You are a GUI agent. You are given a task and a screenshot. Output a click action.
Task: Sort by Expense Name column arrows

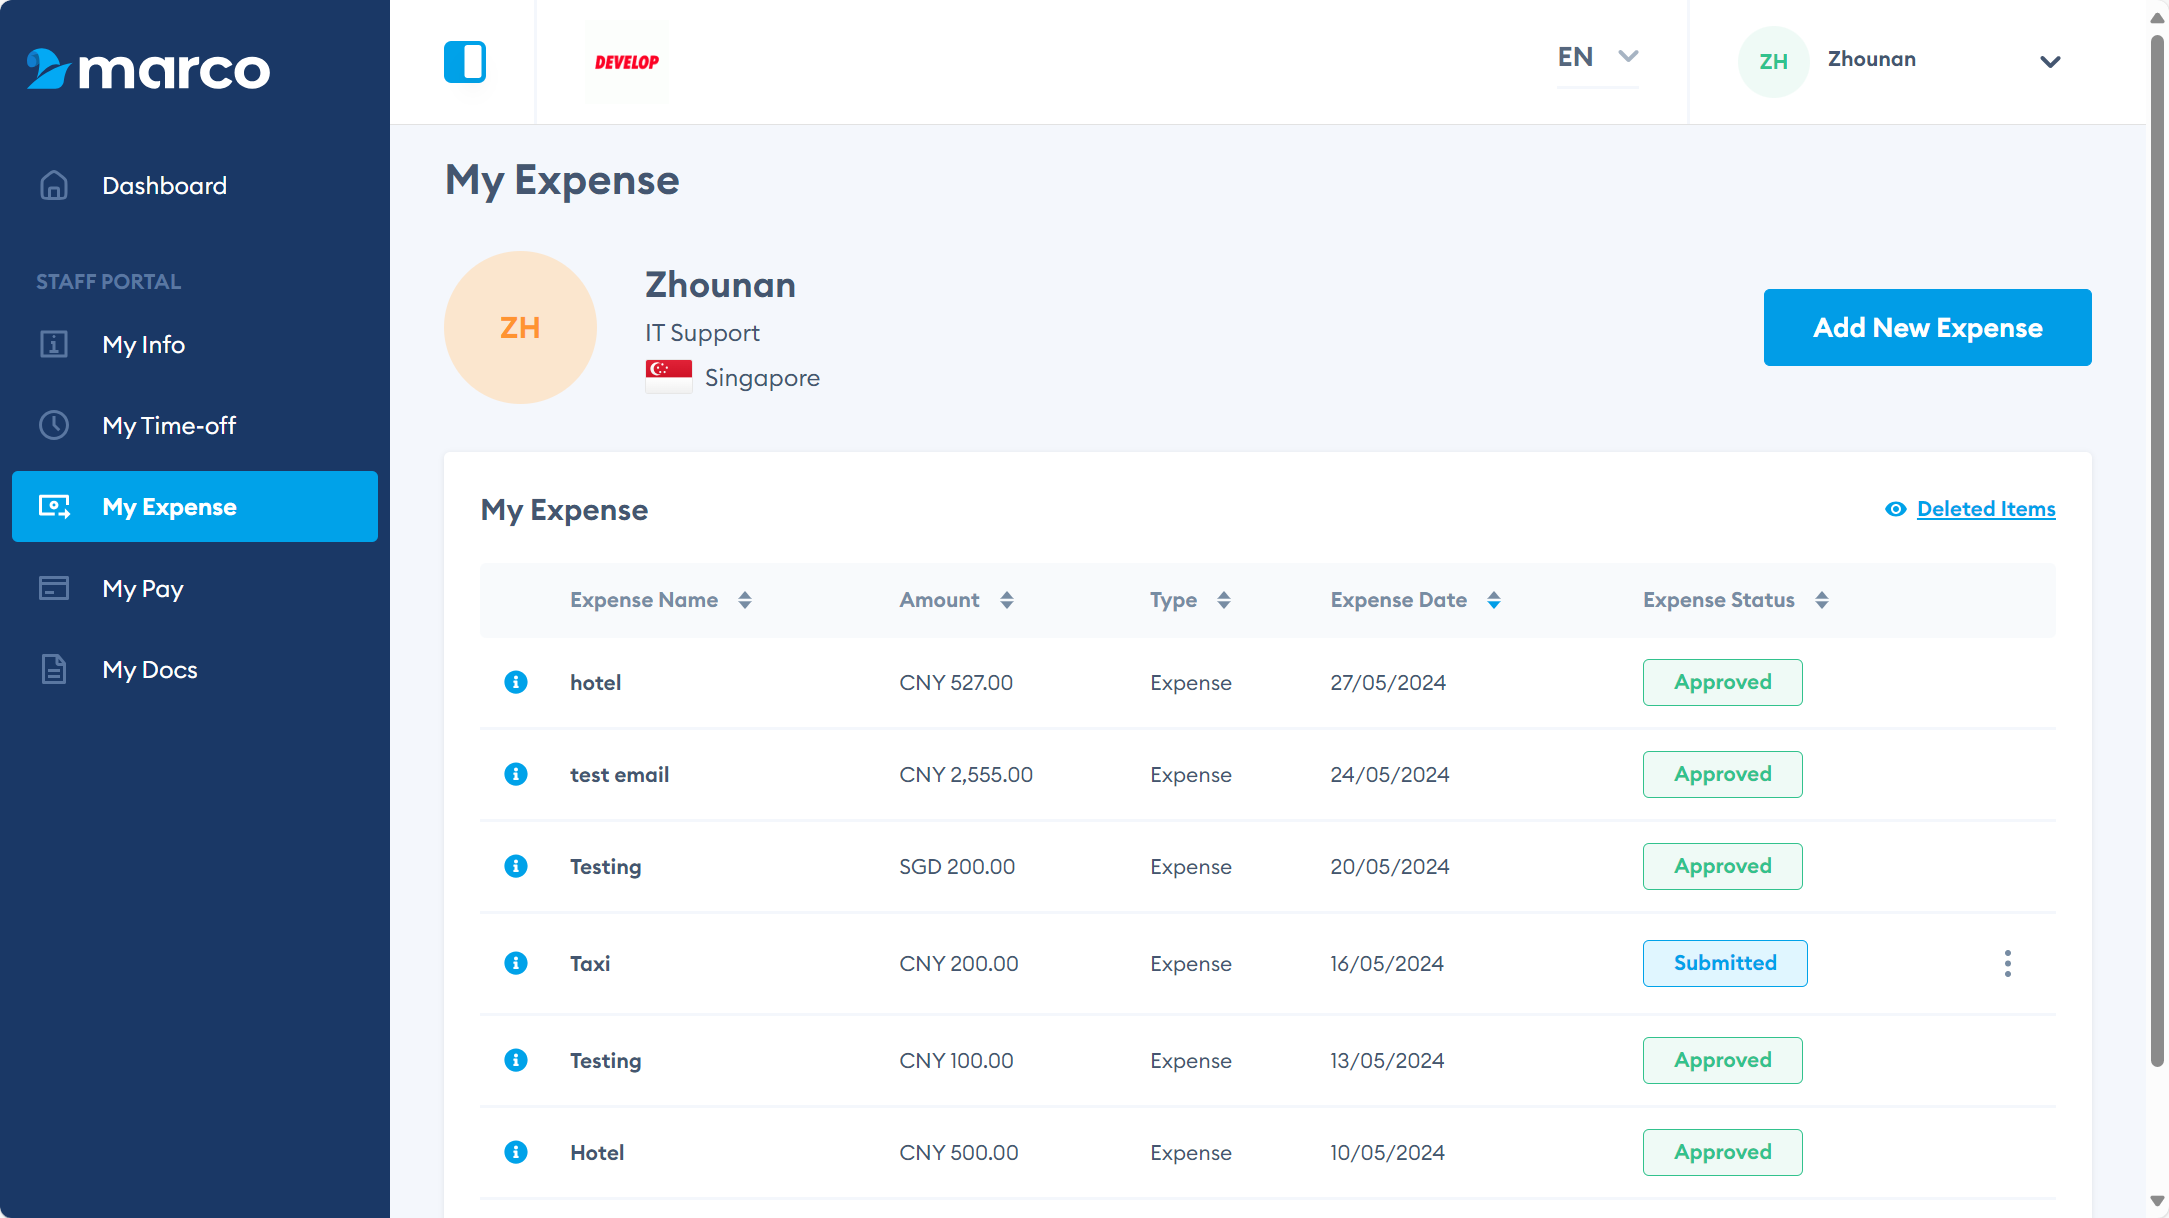point(745,600)
